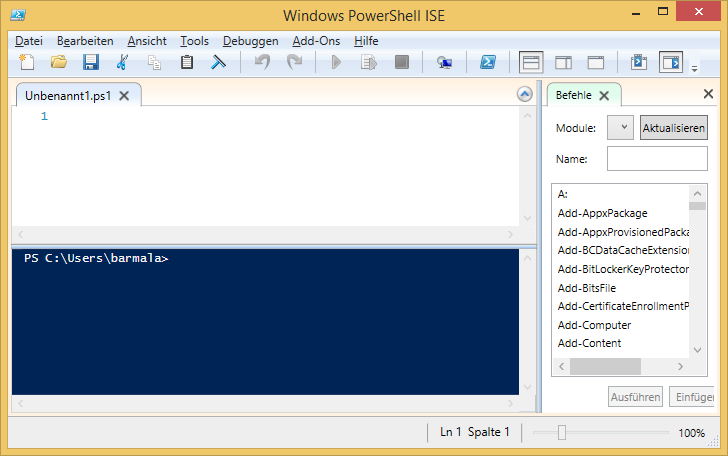Select Add-CertificateEnrollmentPolicyServer command entry
This screenshot has width=728, height=456.
coord(622,306)
